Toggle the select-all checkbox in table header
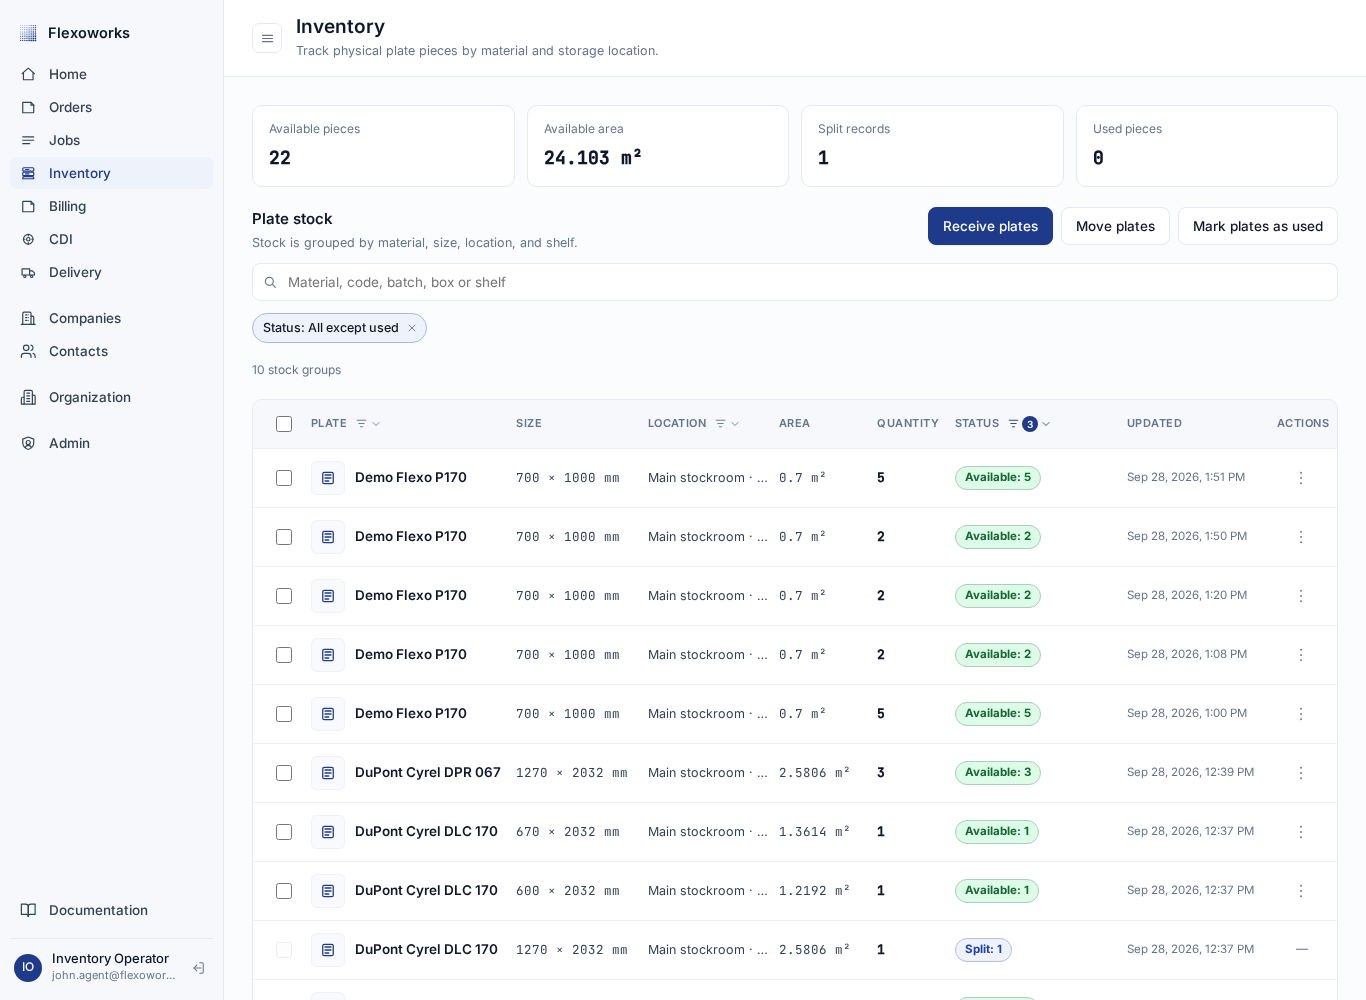This screenshot has height=1000, width=1366. point(284,424)
